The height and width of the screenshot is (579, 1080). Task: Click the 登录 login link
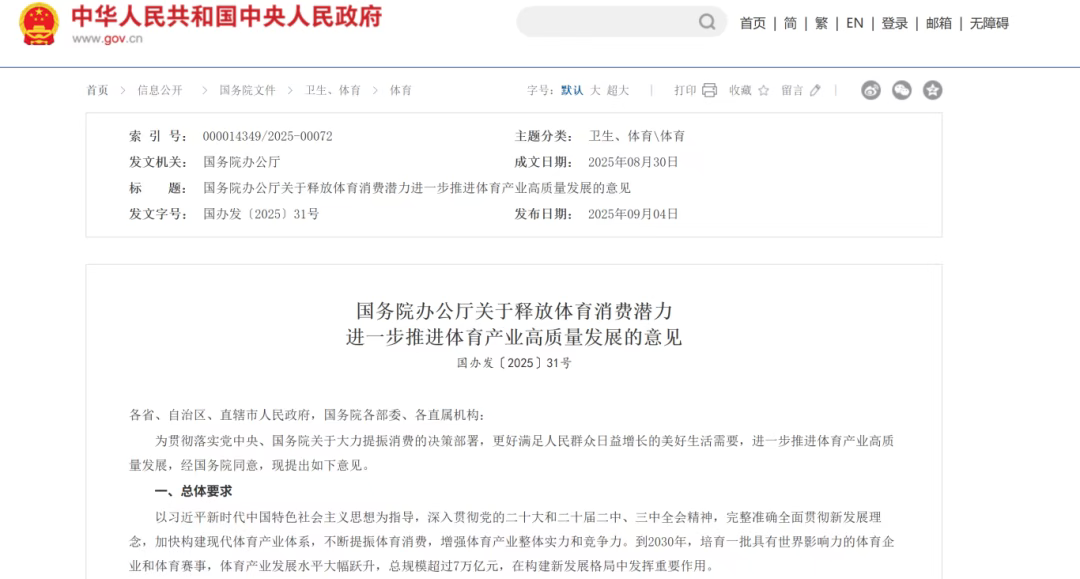[x=894, y=23]
